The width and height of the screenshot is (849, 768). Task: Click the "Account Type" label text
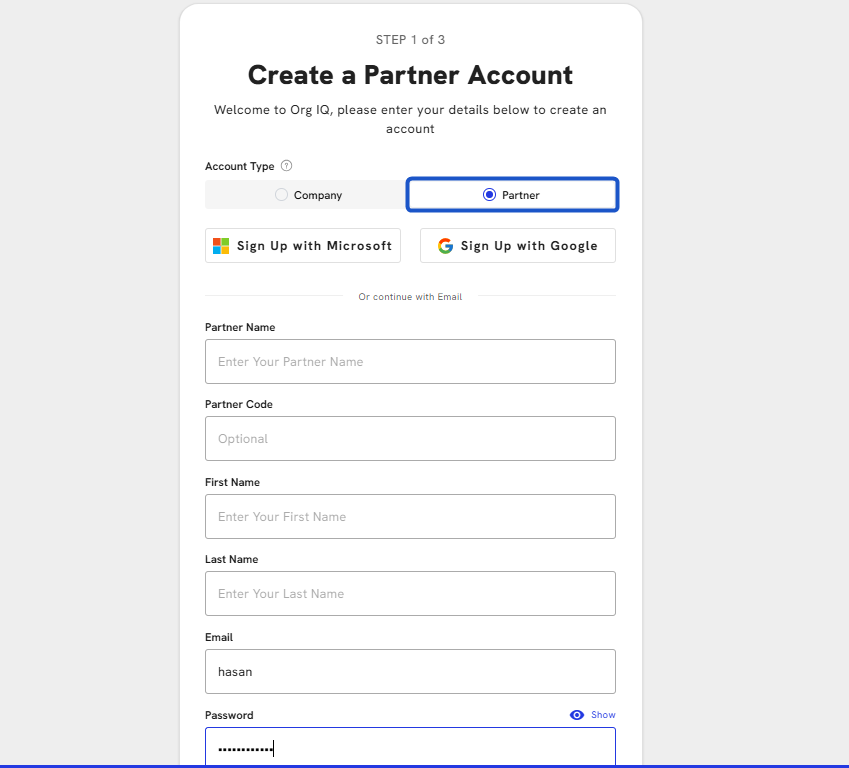point(240,166)
